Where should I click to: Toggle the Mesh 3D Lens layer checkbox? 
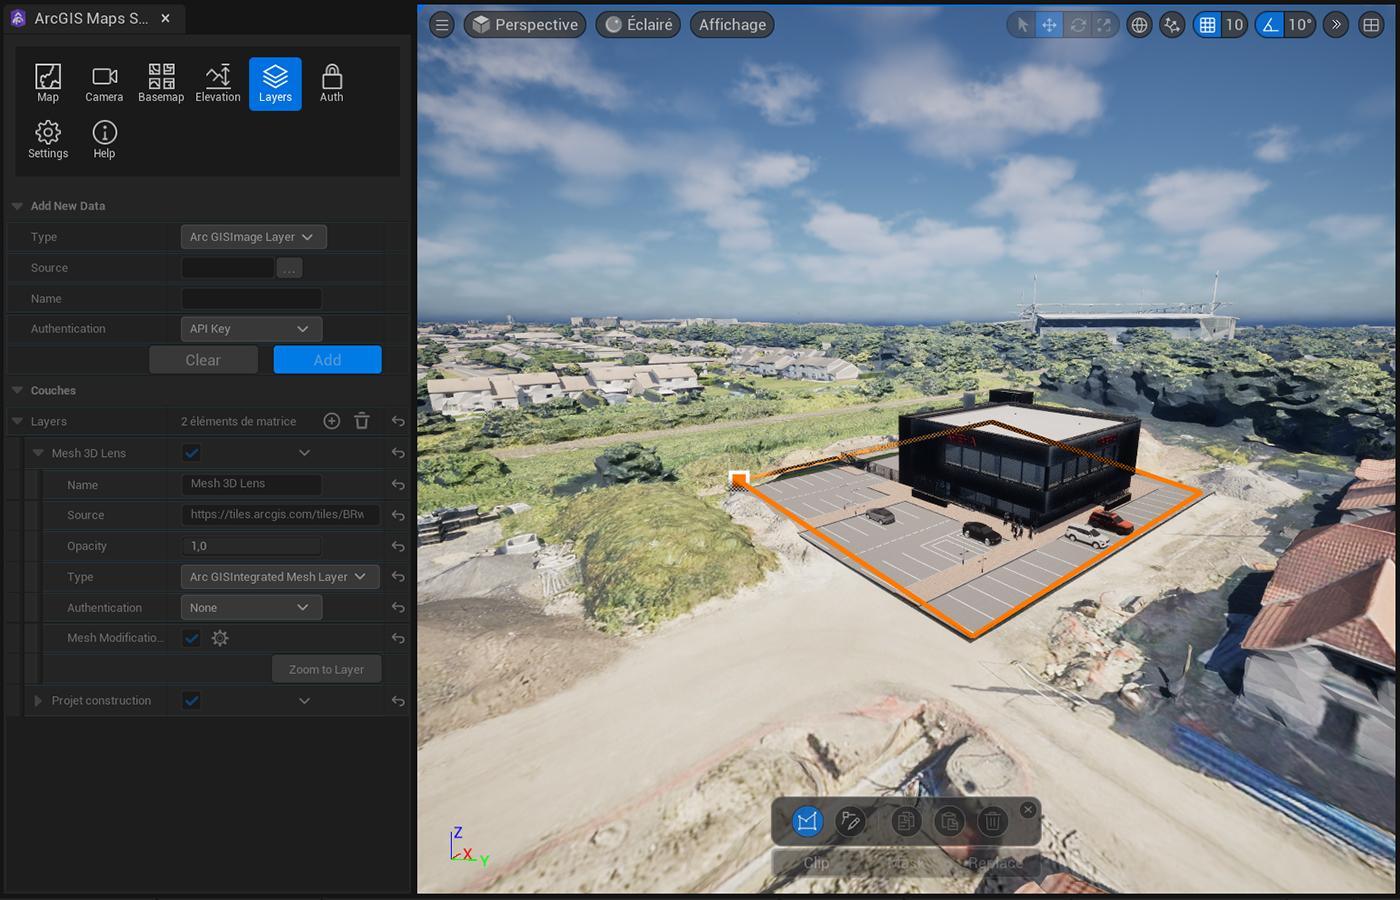192,453
